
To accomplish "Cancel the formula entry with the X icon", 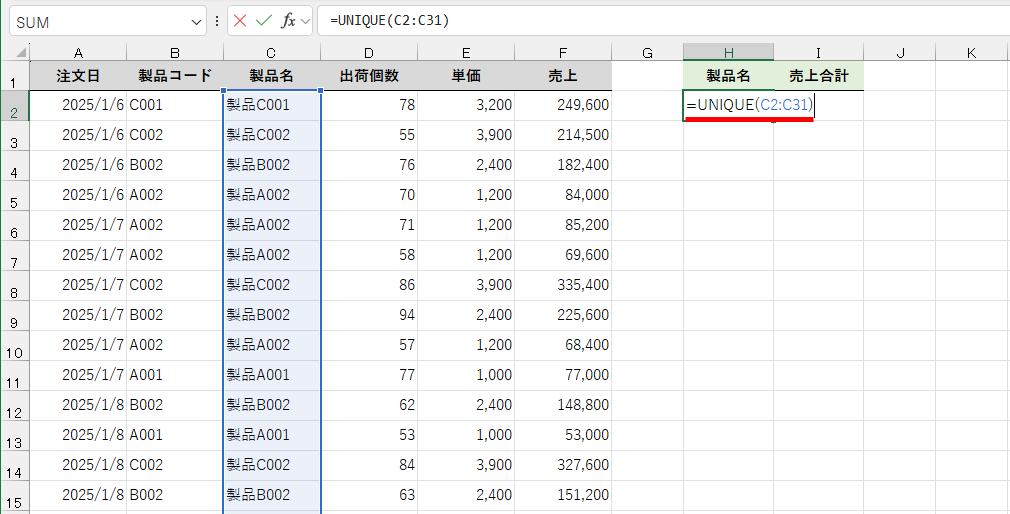I will click(x=240, y=21).
